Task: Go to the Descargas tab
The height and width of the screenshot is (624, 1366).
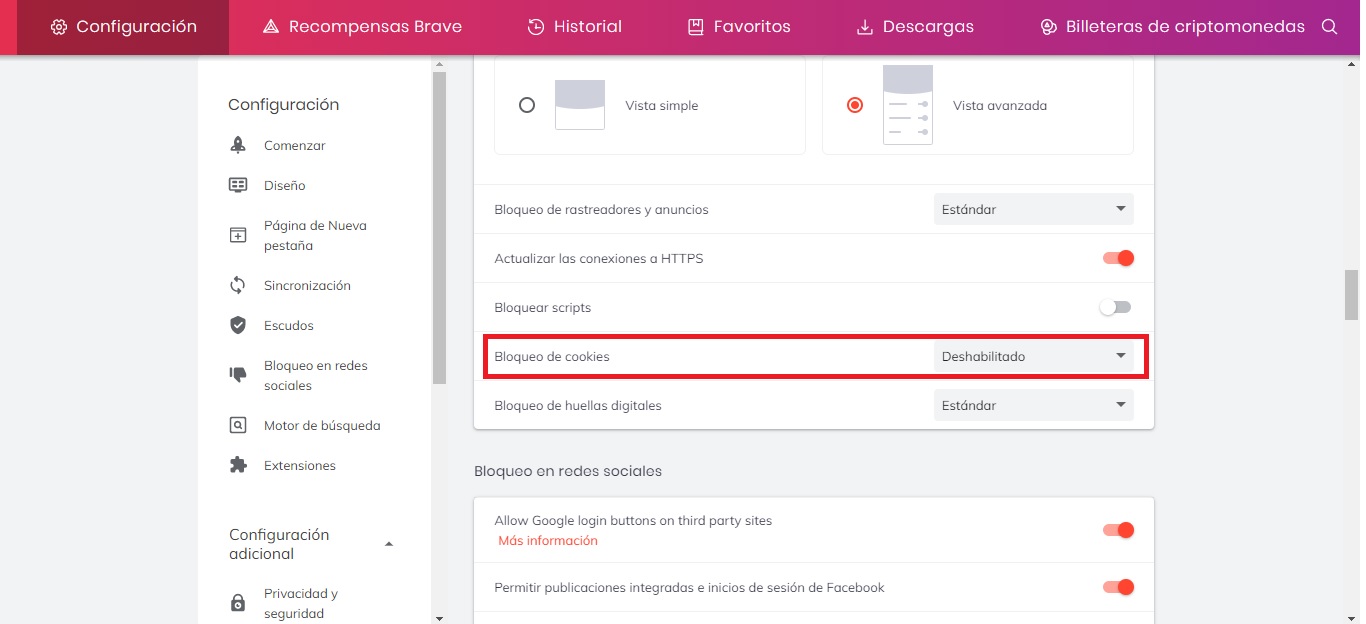Action: 915,27
